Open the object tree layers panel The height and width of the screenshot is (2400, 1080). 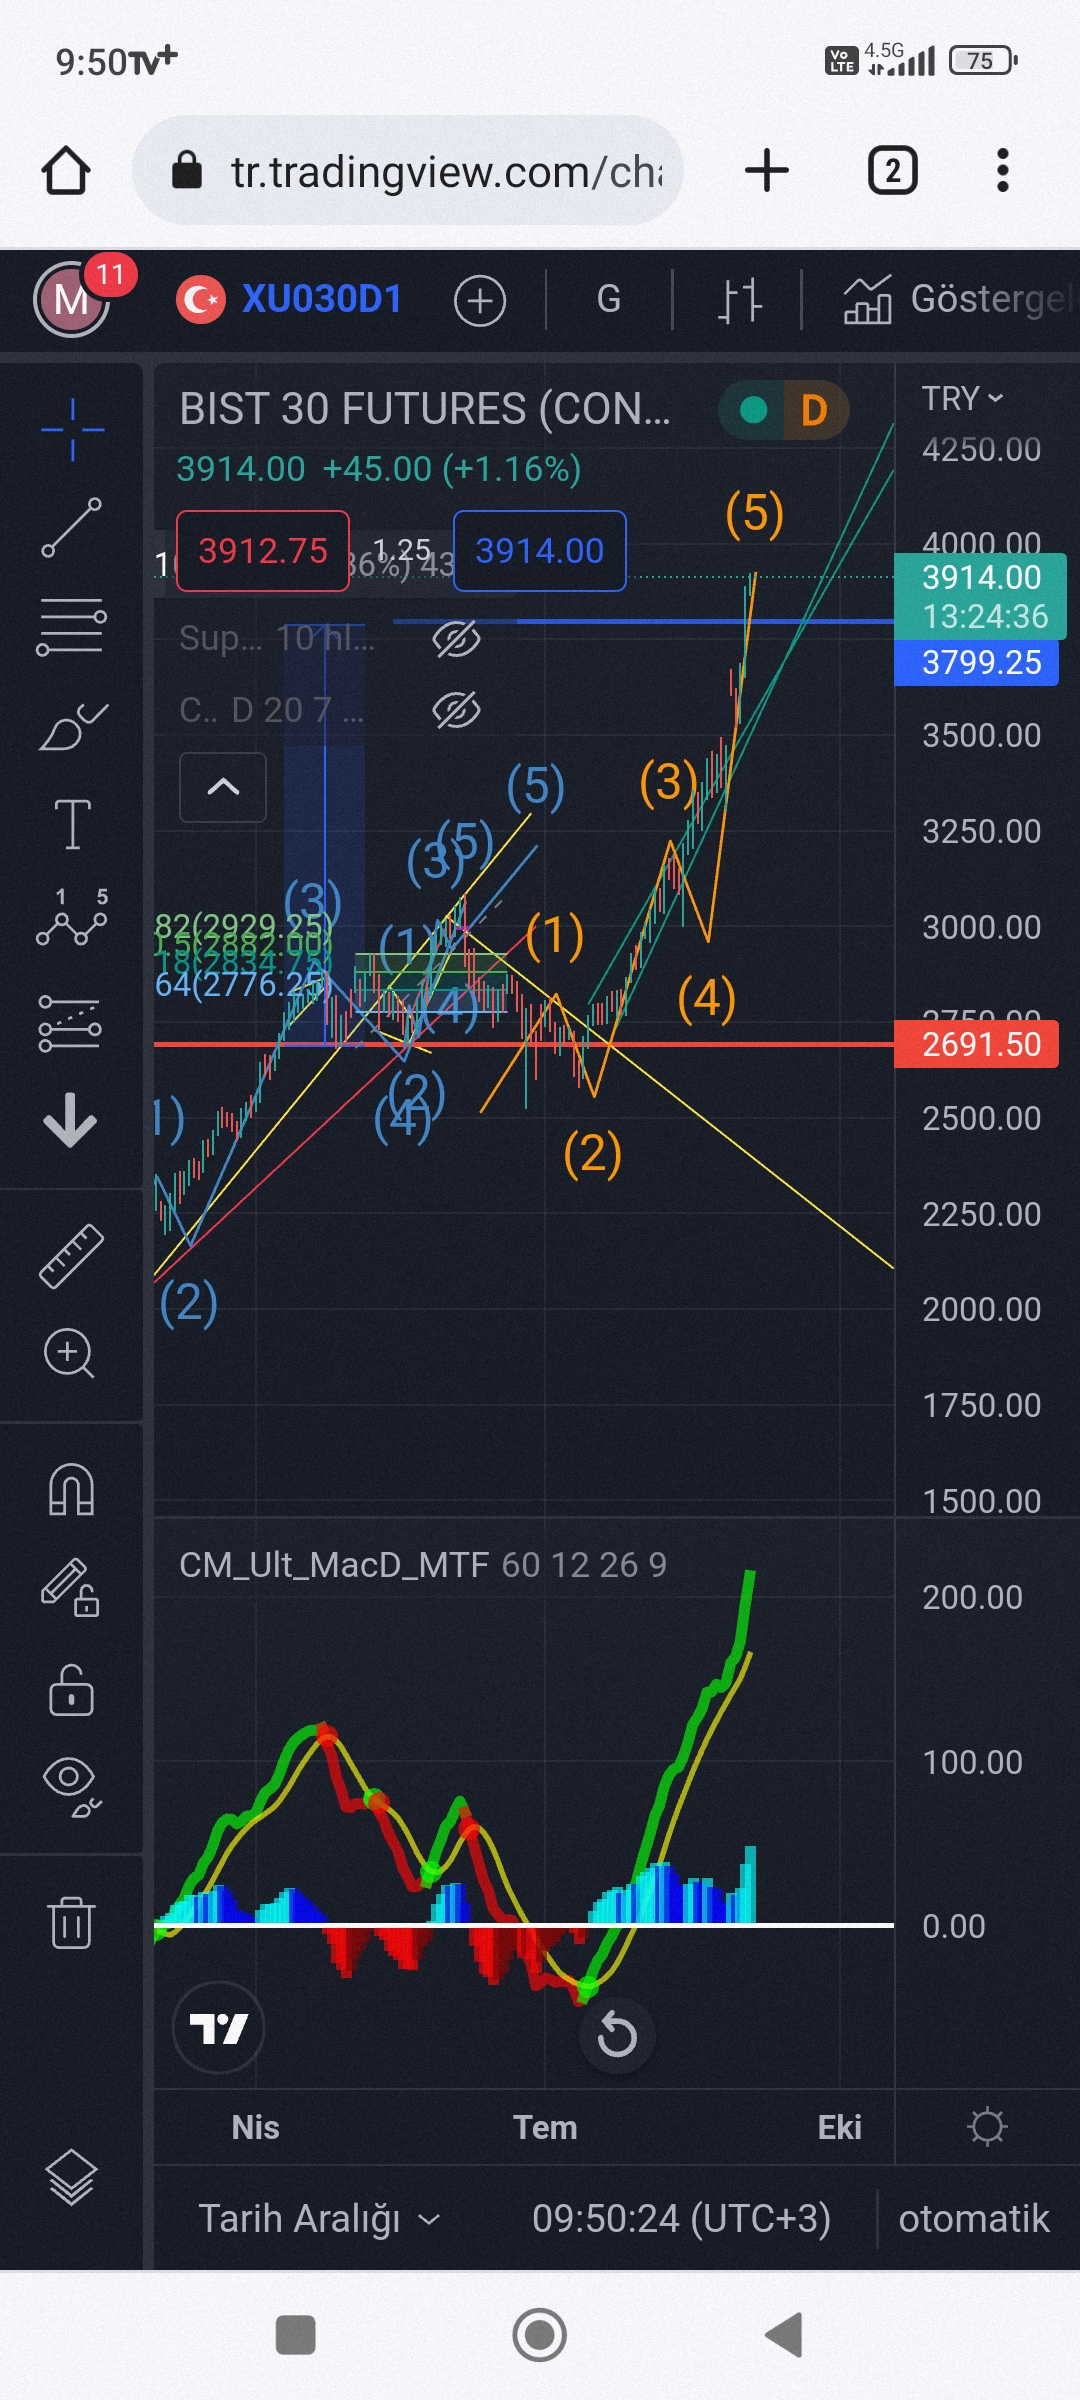[x=71, y=2178]
